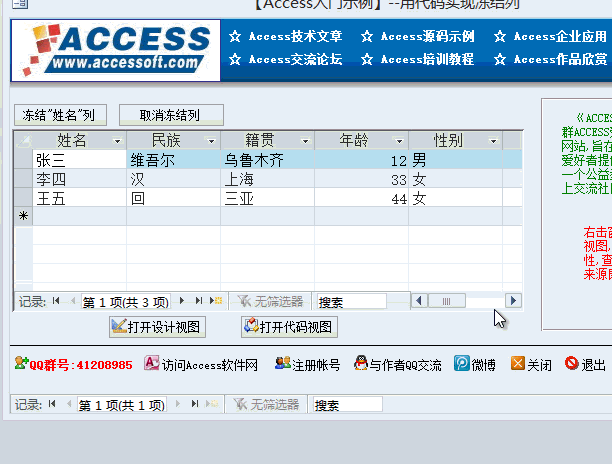
Task: Click the cell containing 张三
Action: pos(80,160)
